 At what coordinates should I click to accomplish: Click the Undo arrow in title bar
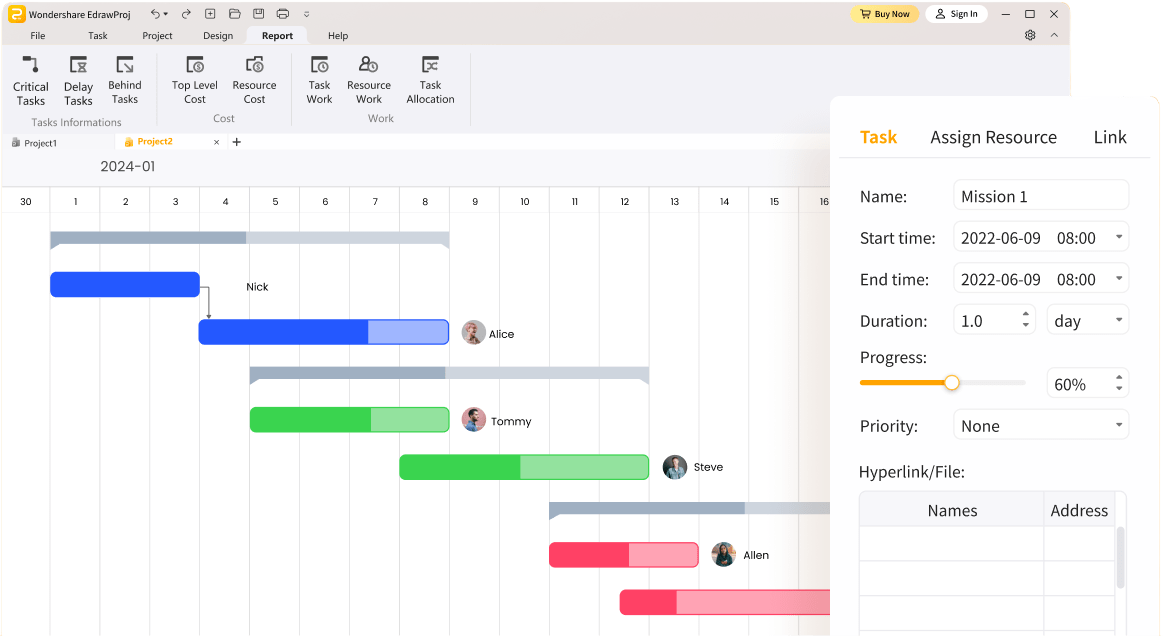coord(155,13)
